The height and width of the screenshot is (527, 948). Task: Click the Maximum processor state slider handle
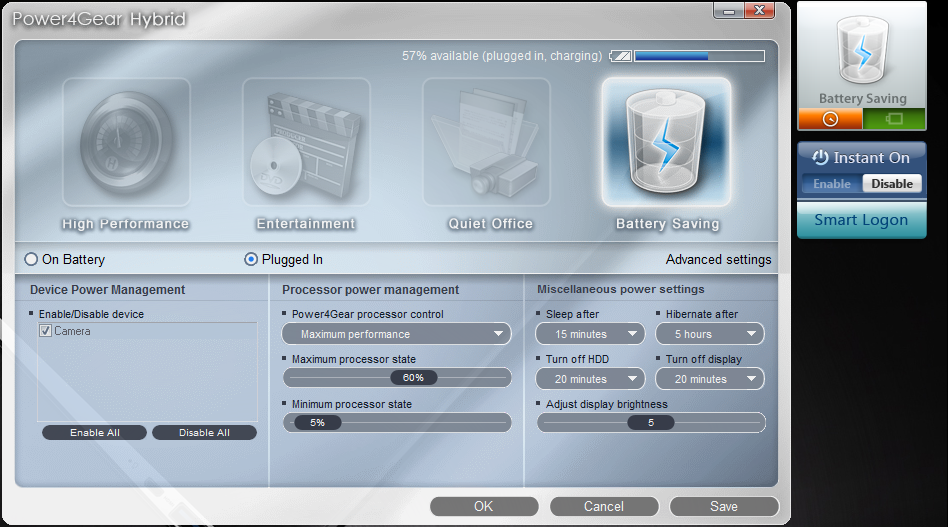(413, 378)
